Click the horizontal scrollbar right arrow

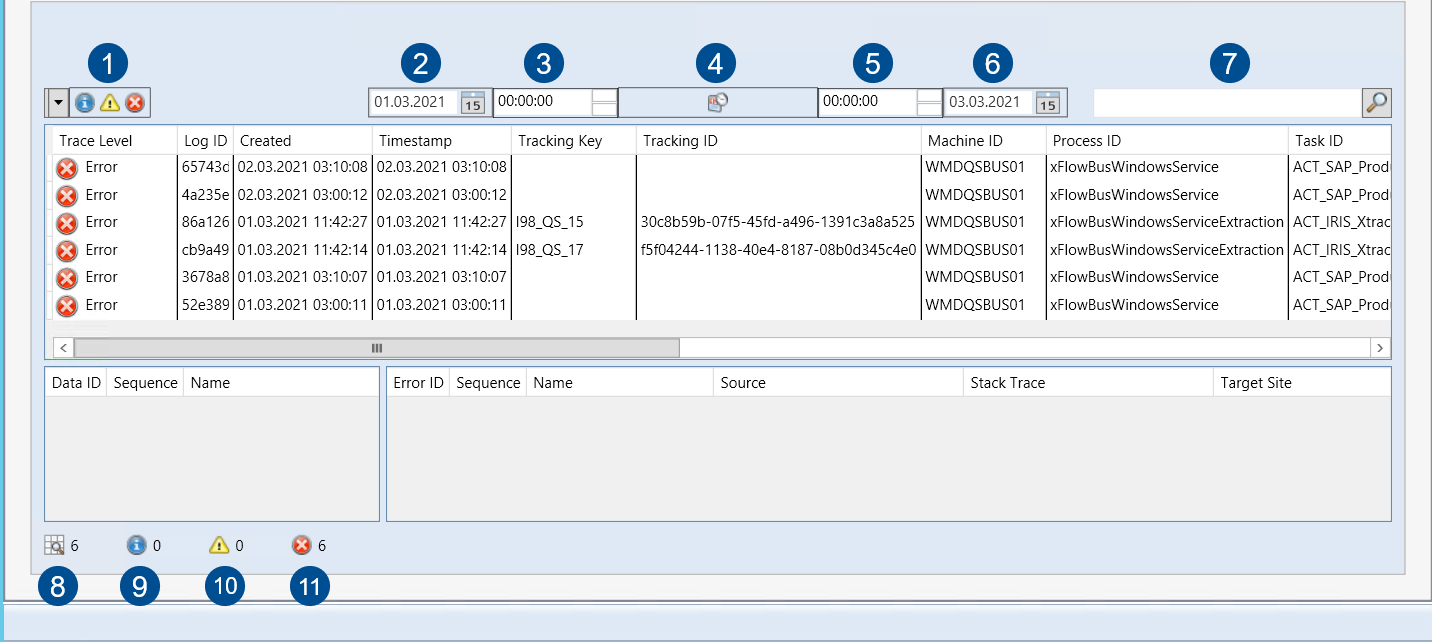(x=1380, y=348)
